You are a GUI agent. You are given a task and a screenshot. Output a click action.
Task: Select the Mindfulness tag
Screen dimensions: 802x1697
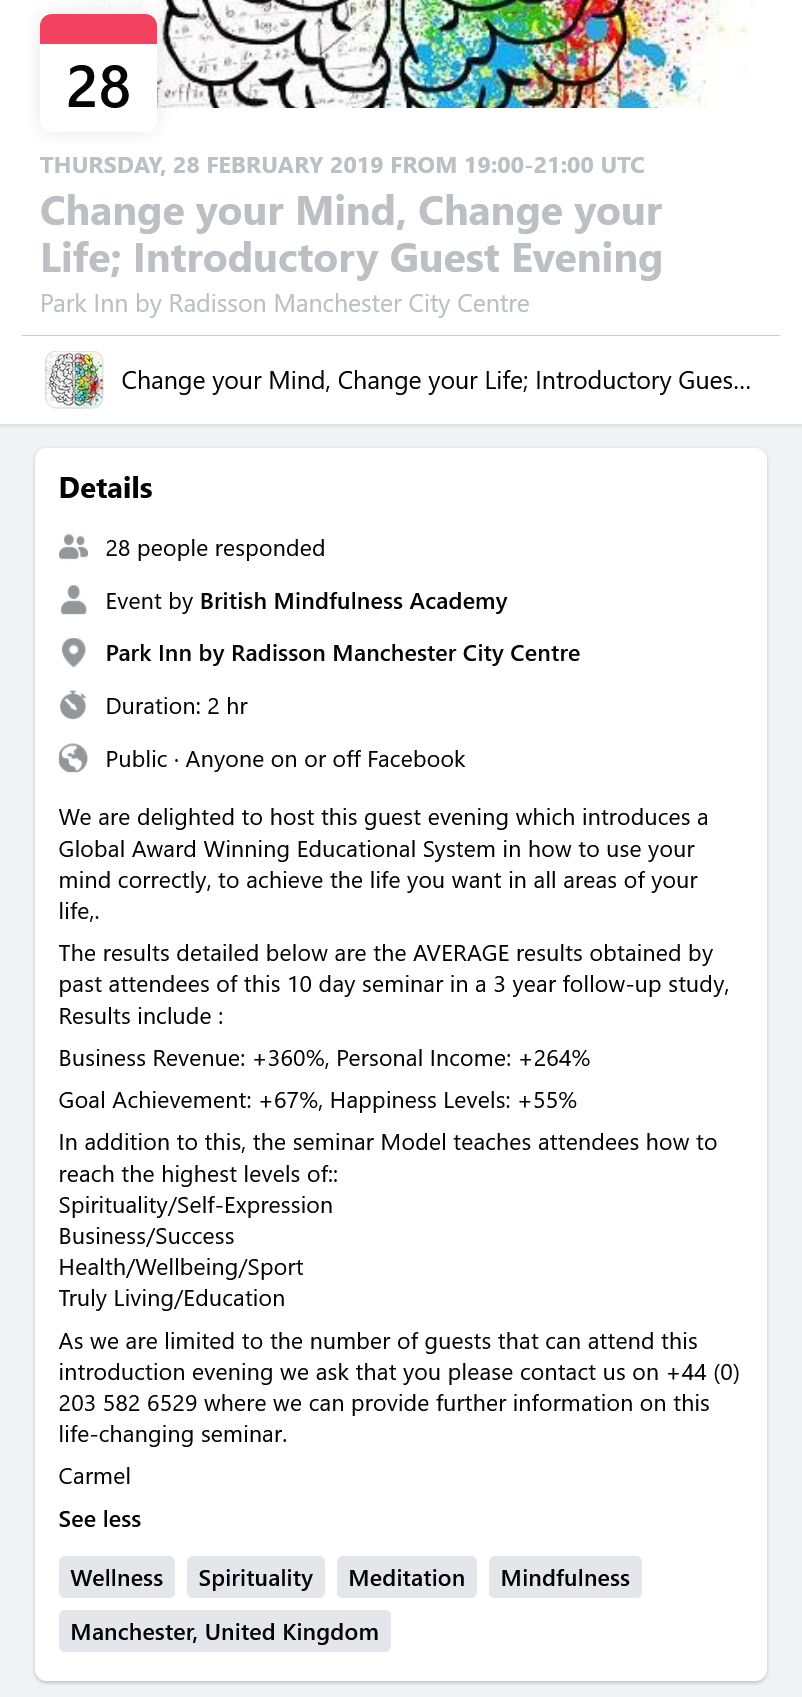pos(565,1578)
